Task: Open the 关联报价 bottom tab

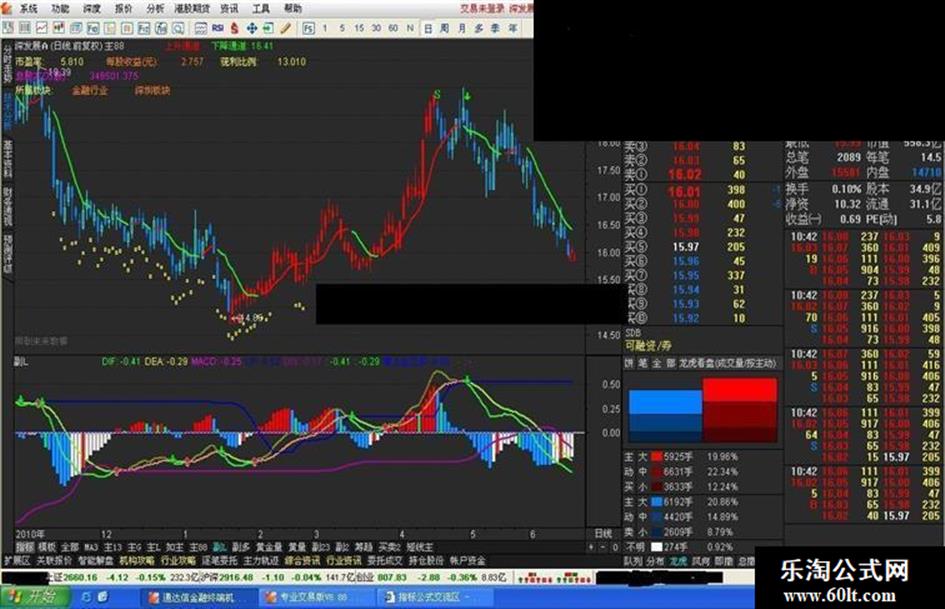Action: (54, 560)
